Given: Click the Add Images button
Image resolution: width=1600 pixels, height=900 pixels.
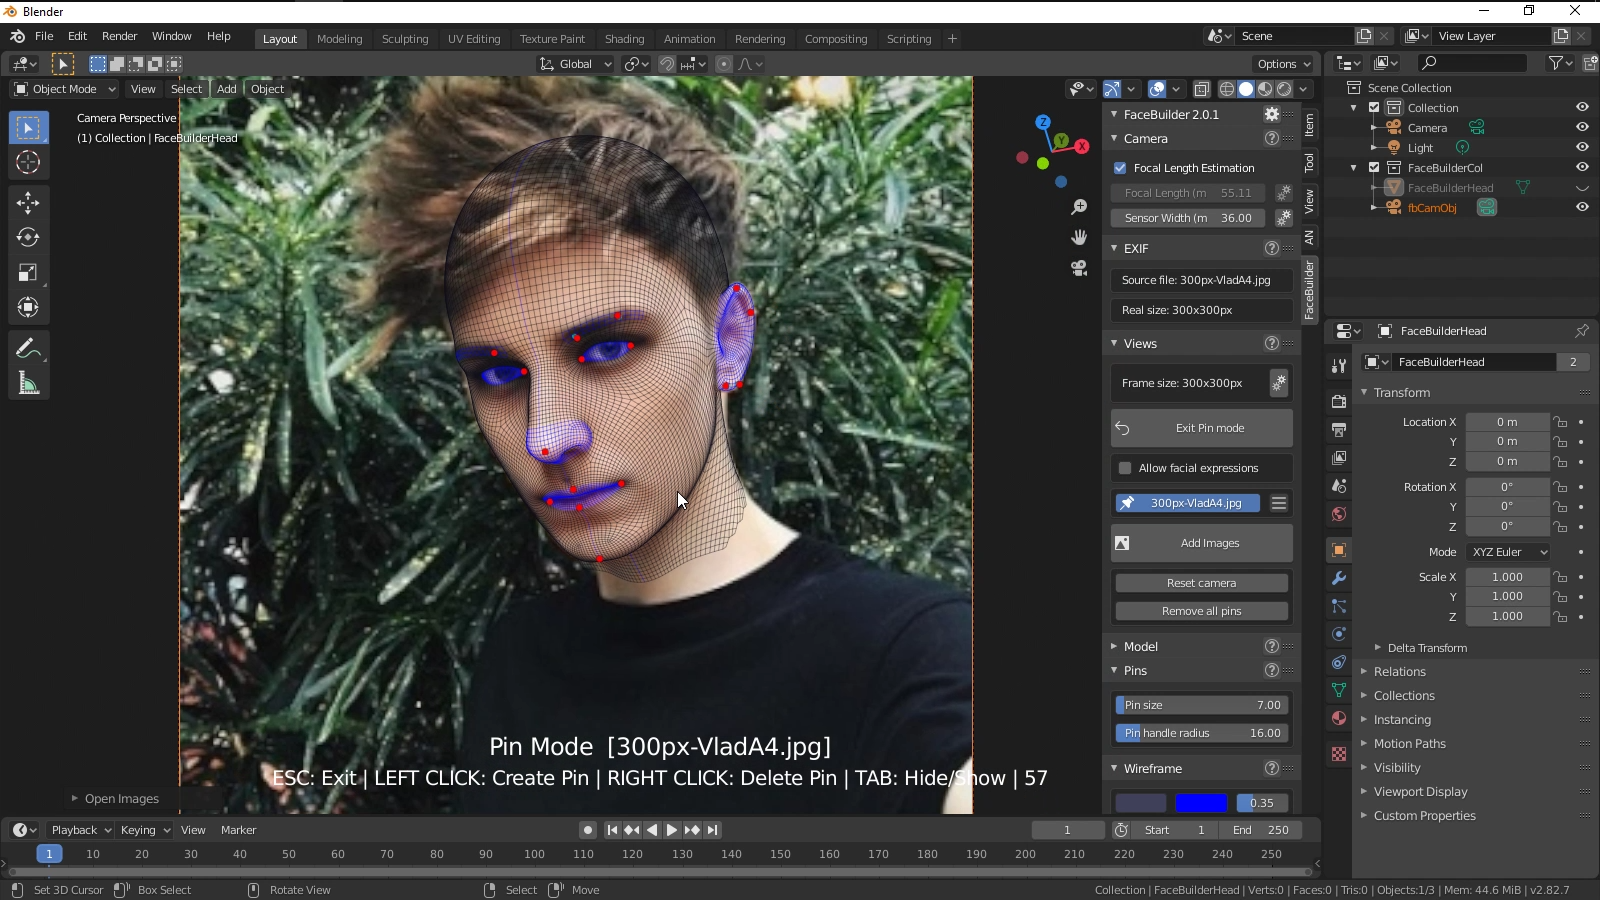Looking at the screenshot, I should coord(1201,543).
